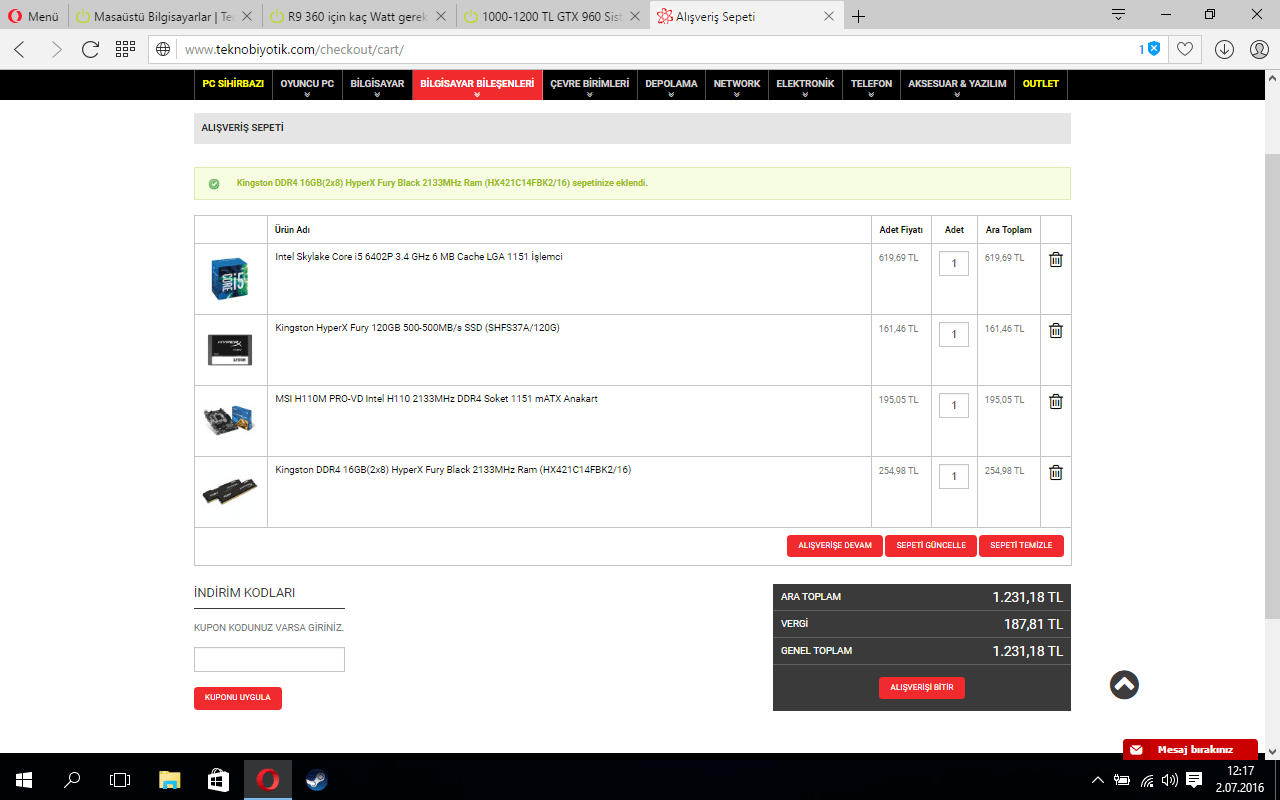
Task: Expand the ÇEVRE BİRİMLERİ dropdown menu
Action: (x=590, y=85)
